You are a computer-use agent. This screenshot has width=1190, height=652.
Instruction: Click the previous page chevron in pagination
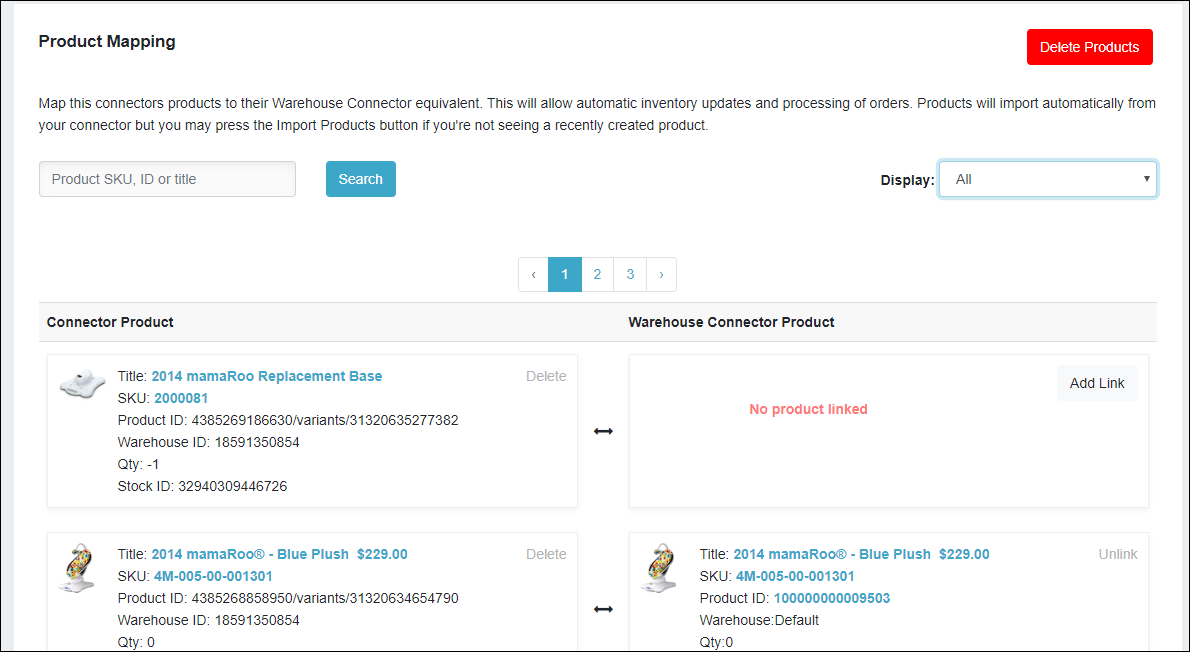pyautogui.click(x=533, y=274)
